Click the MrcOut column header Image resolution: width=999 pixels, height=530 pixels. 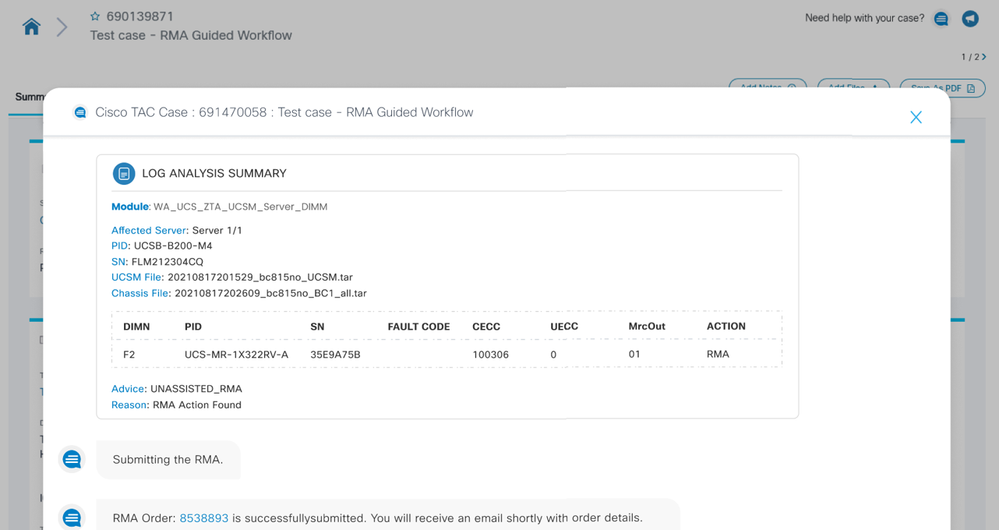point(647,326)
